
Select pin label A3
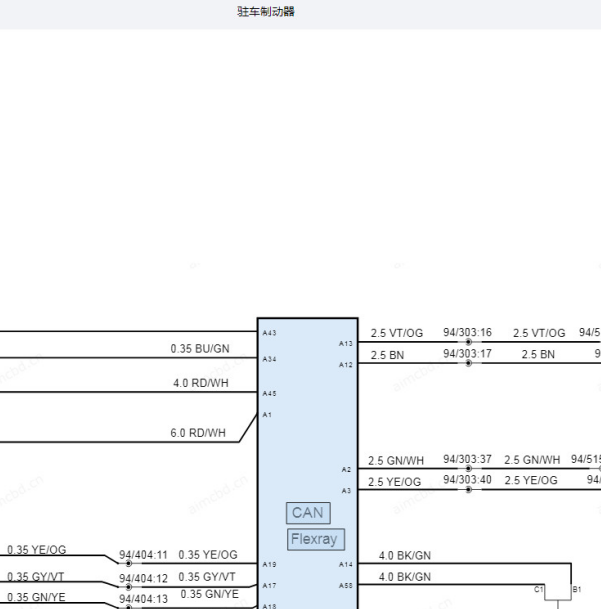tap(347, 491)
